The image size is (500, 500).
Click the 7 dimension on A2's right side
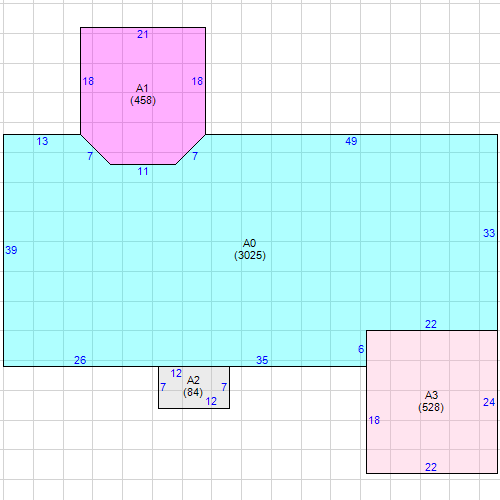[224, 387]
